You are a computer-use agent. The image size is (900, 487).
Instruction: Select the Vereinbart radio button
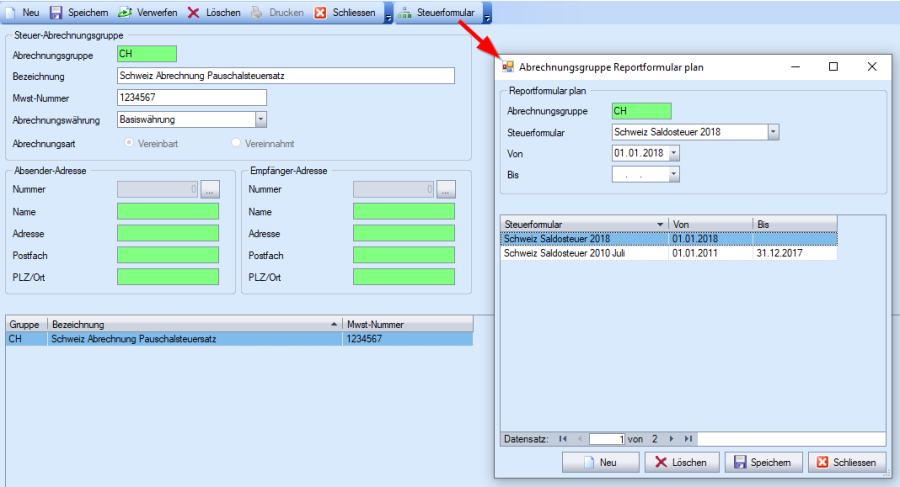point(129,142)
